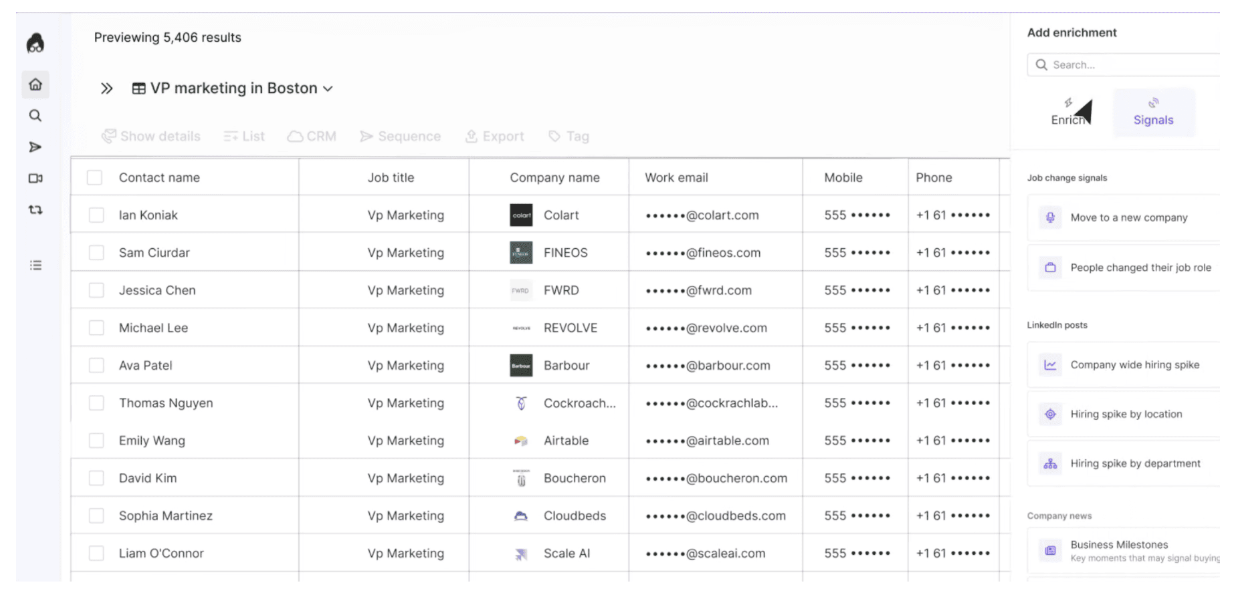Click the List toolbar button
Viewport: 1254px width, 604px height.
244,136
